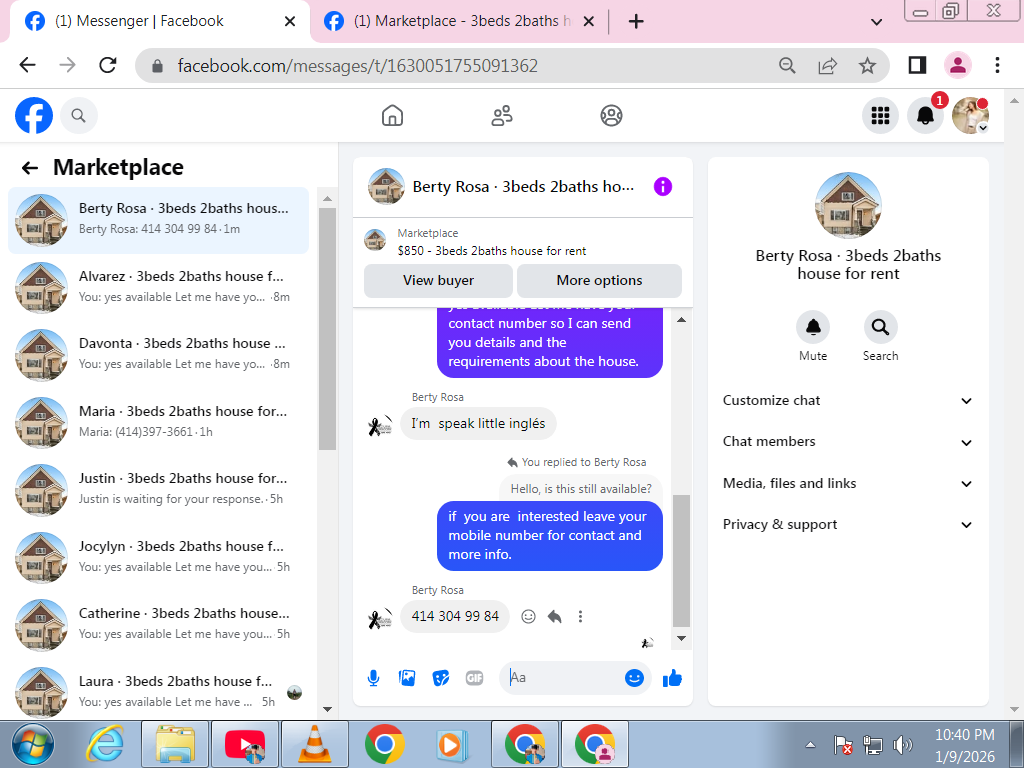Open a new Chrome tab

pos(636,22)
